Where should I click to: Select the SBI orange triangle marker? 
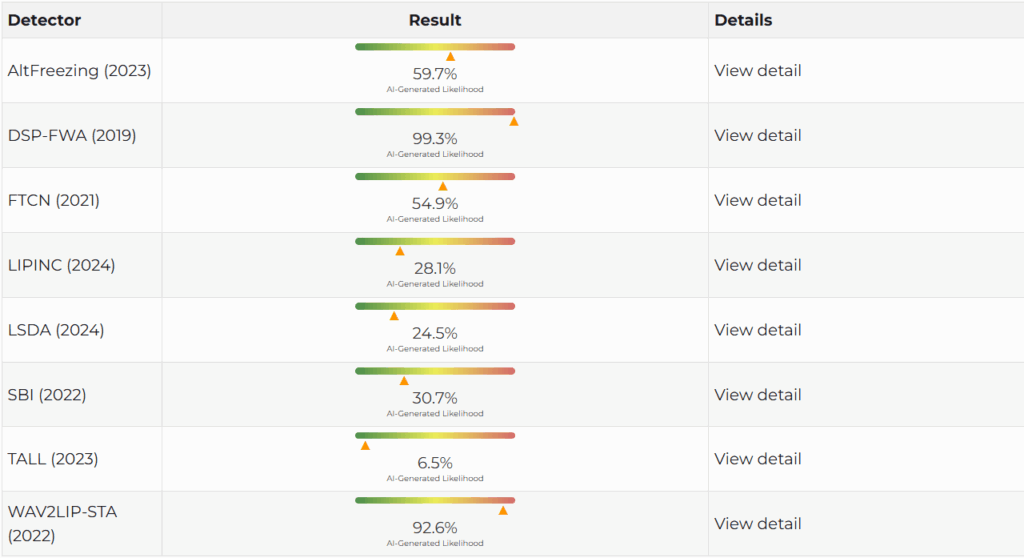[x=404, y=380]
